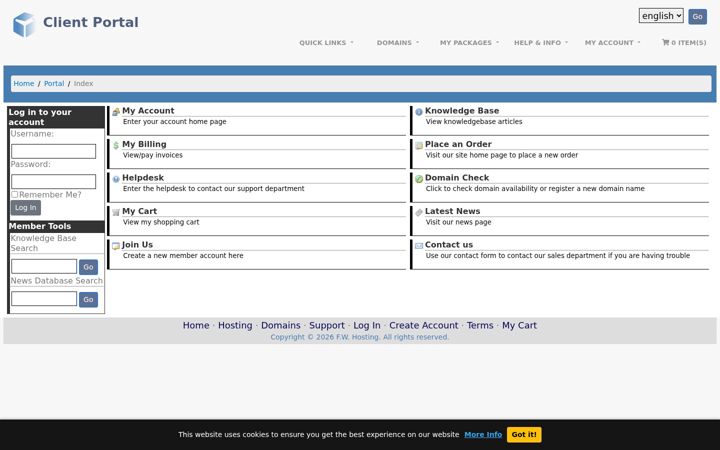
Task: Click the footer Support link
Action: 326,326
